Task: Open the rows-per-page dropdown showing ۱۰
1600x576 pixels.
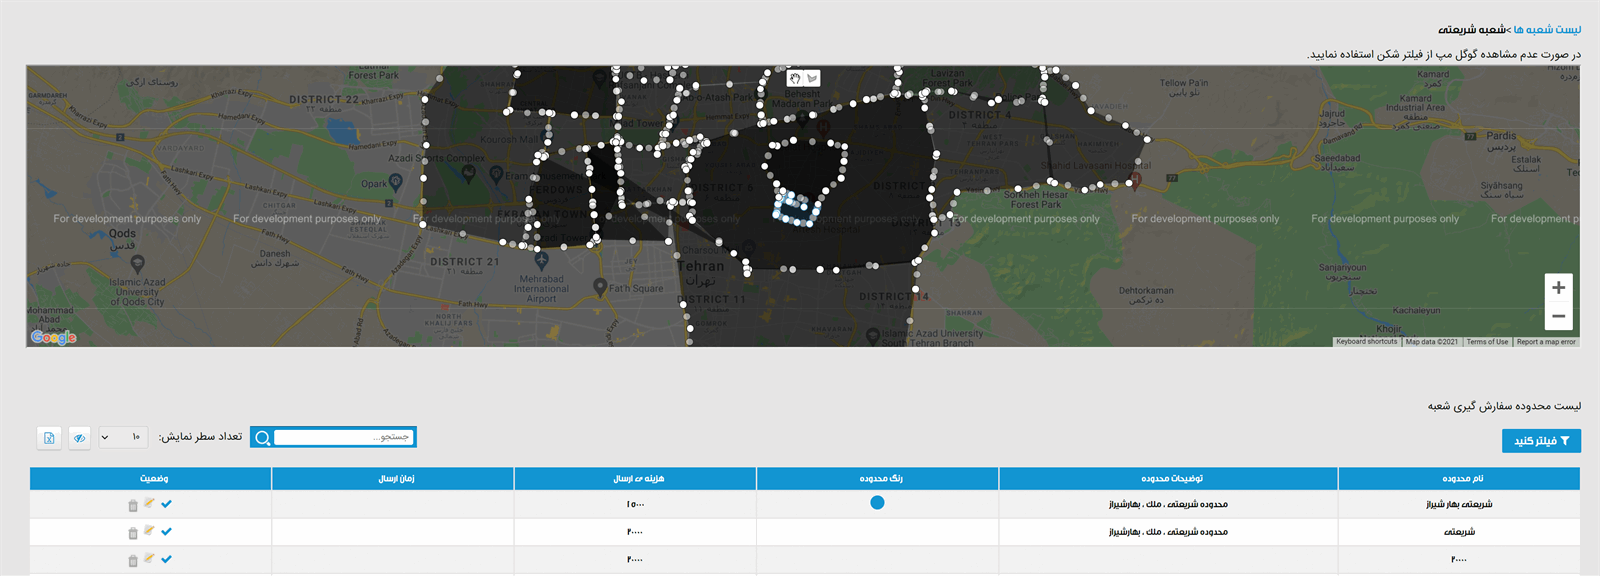Action: 123,437
